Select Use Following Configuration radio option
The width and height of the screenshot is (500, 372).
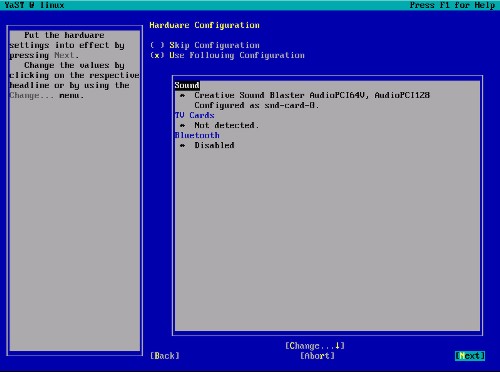click(x=227, y=55)
